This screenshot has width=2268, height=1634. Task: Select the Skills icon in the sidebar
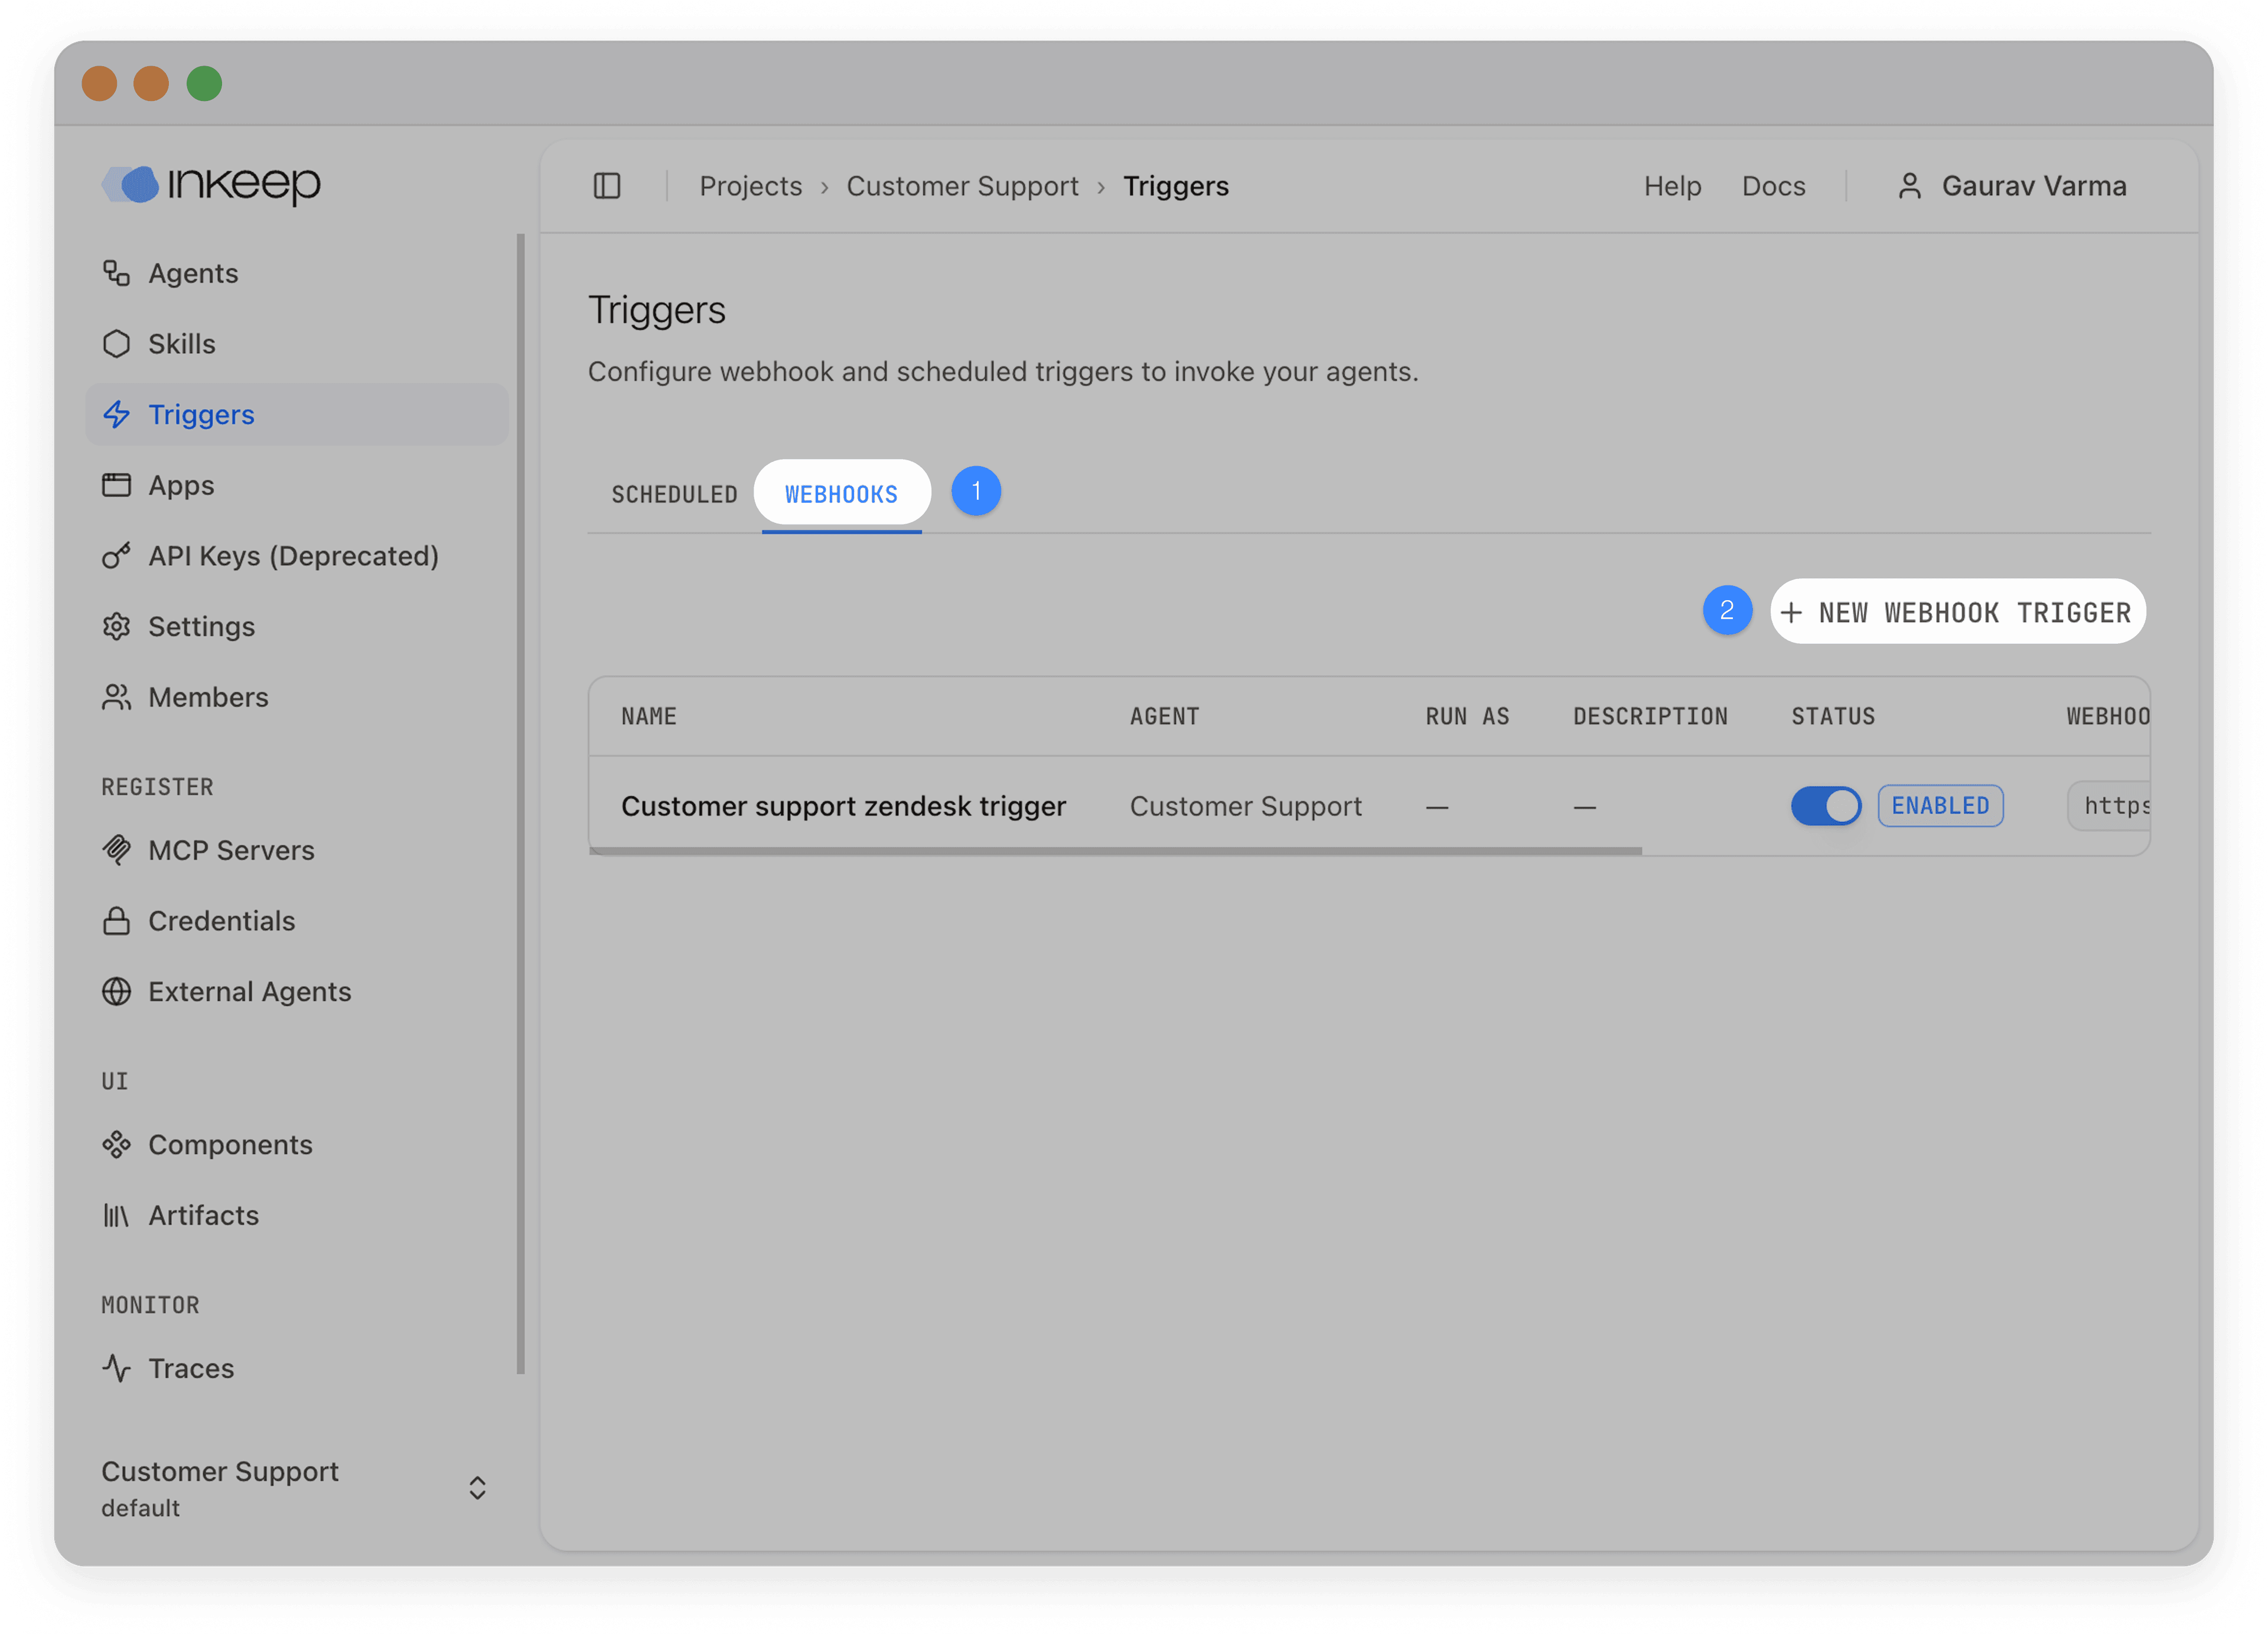[x=117, y=343]
